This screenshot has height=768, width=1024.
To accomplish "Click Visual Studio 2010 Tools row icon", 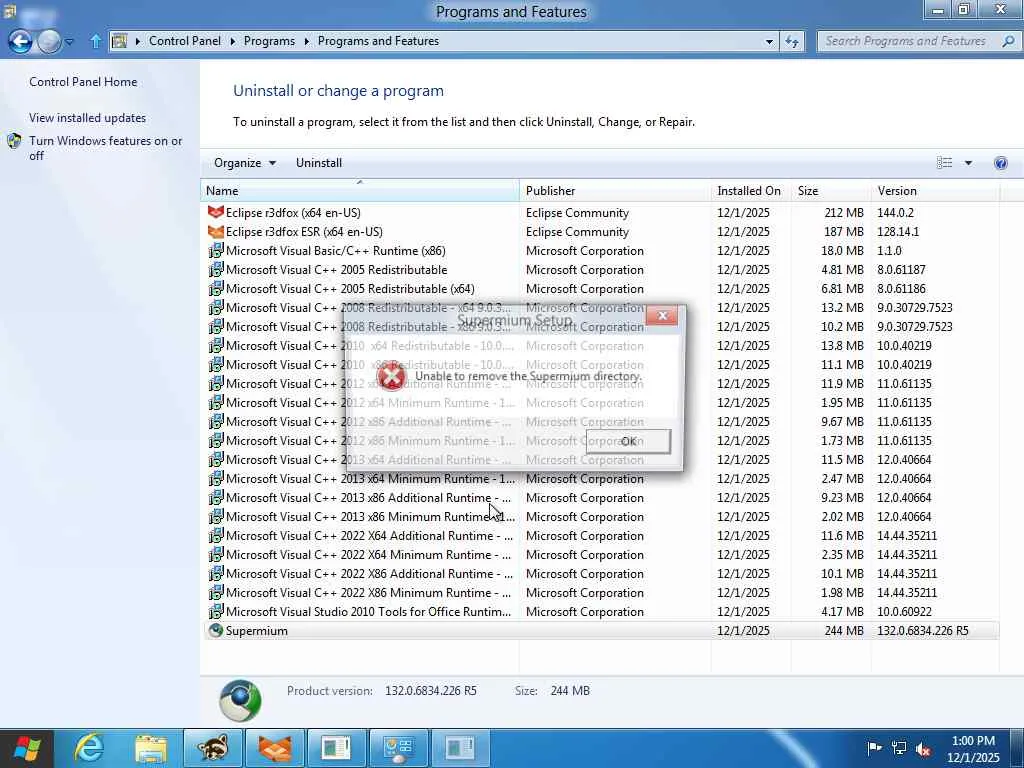I will pyautogui.click(x=216, y=612).
